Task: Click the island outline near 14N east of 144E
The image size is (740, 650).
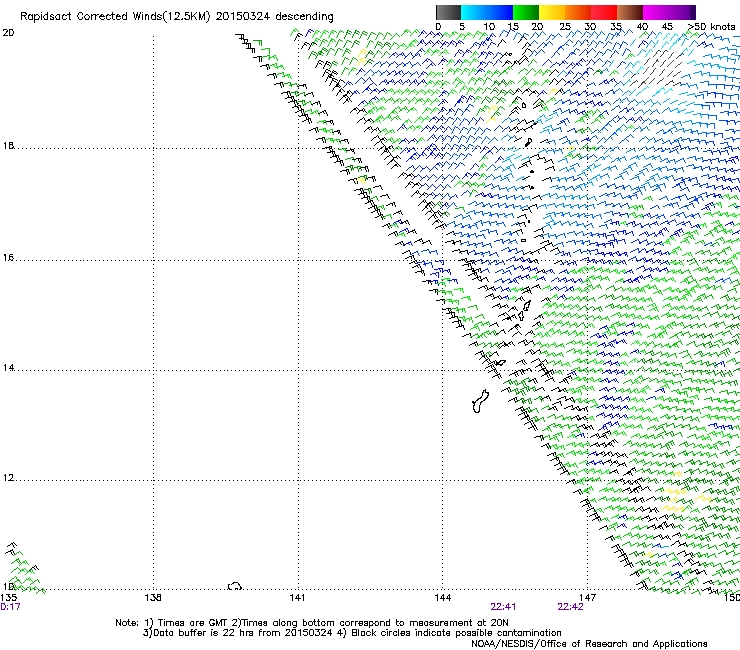Action: [500, 363]
